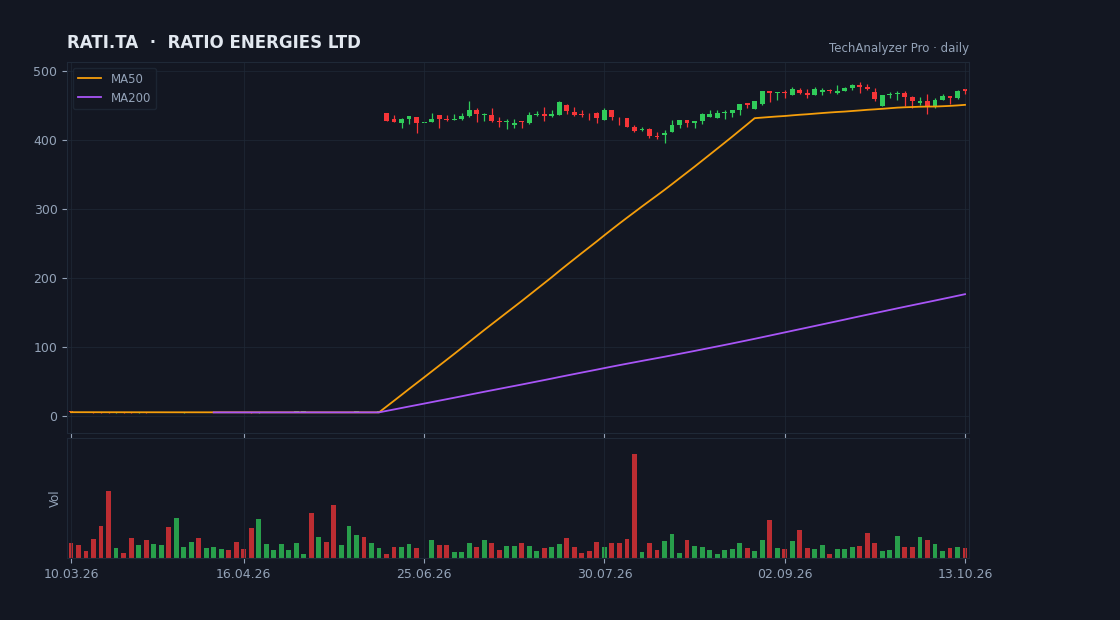Click the purple MA200 legend line sample
Image resolution: width=1120 pixels, height=620 pixels.
(x=89, y=98)
